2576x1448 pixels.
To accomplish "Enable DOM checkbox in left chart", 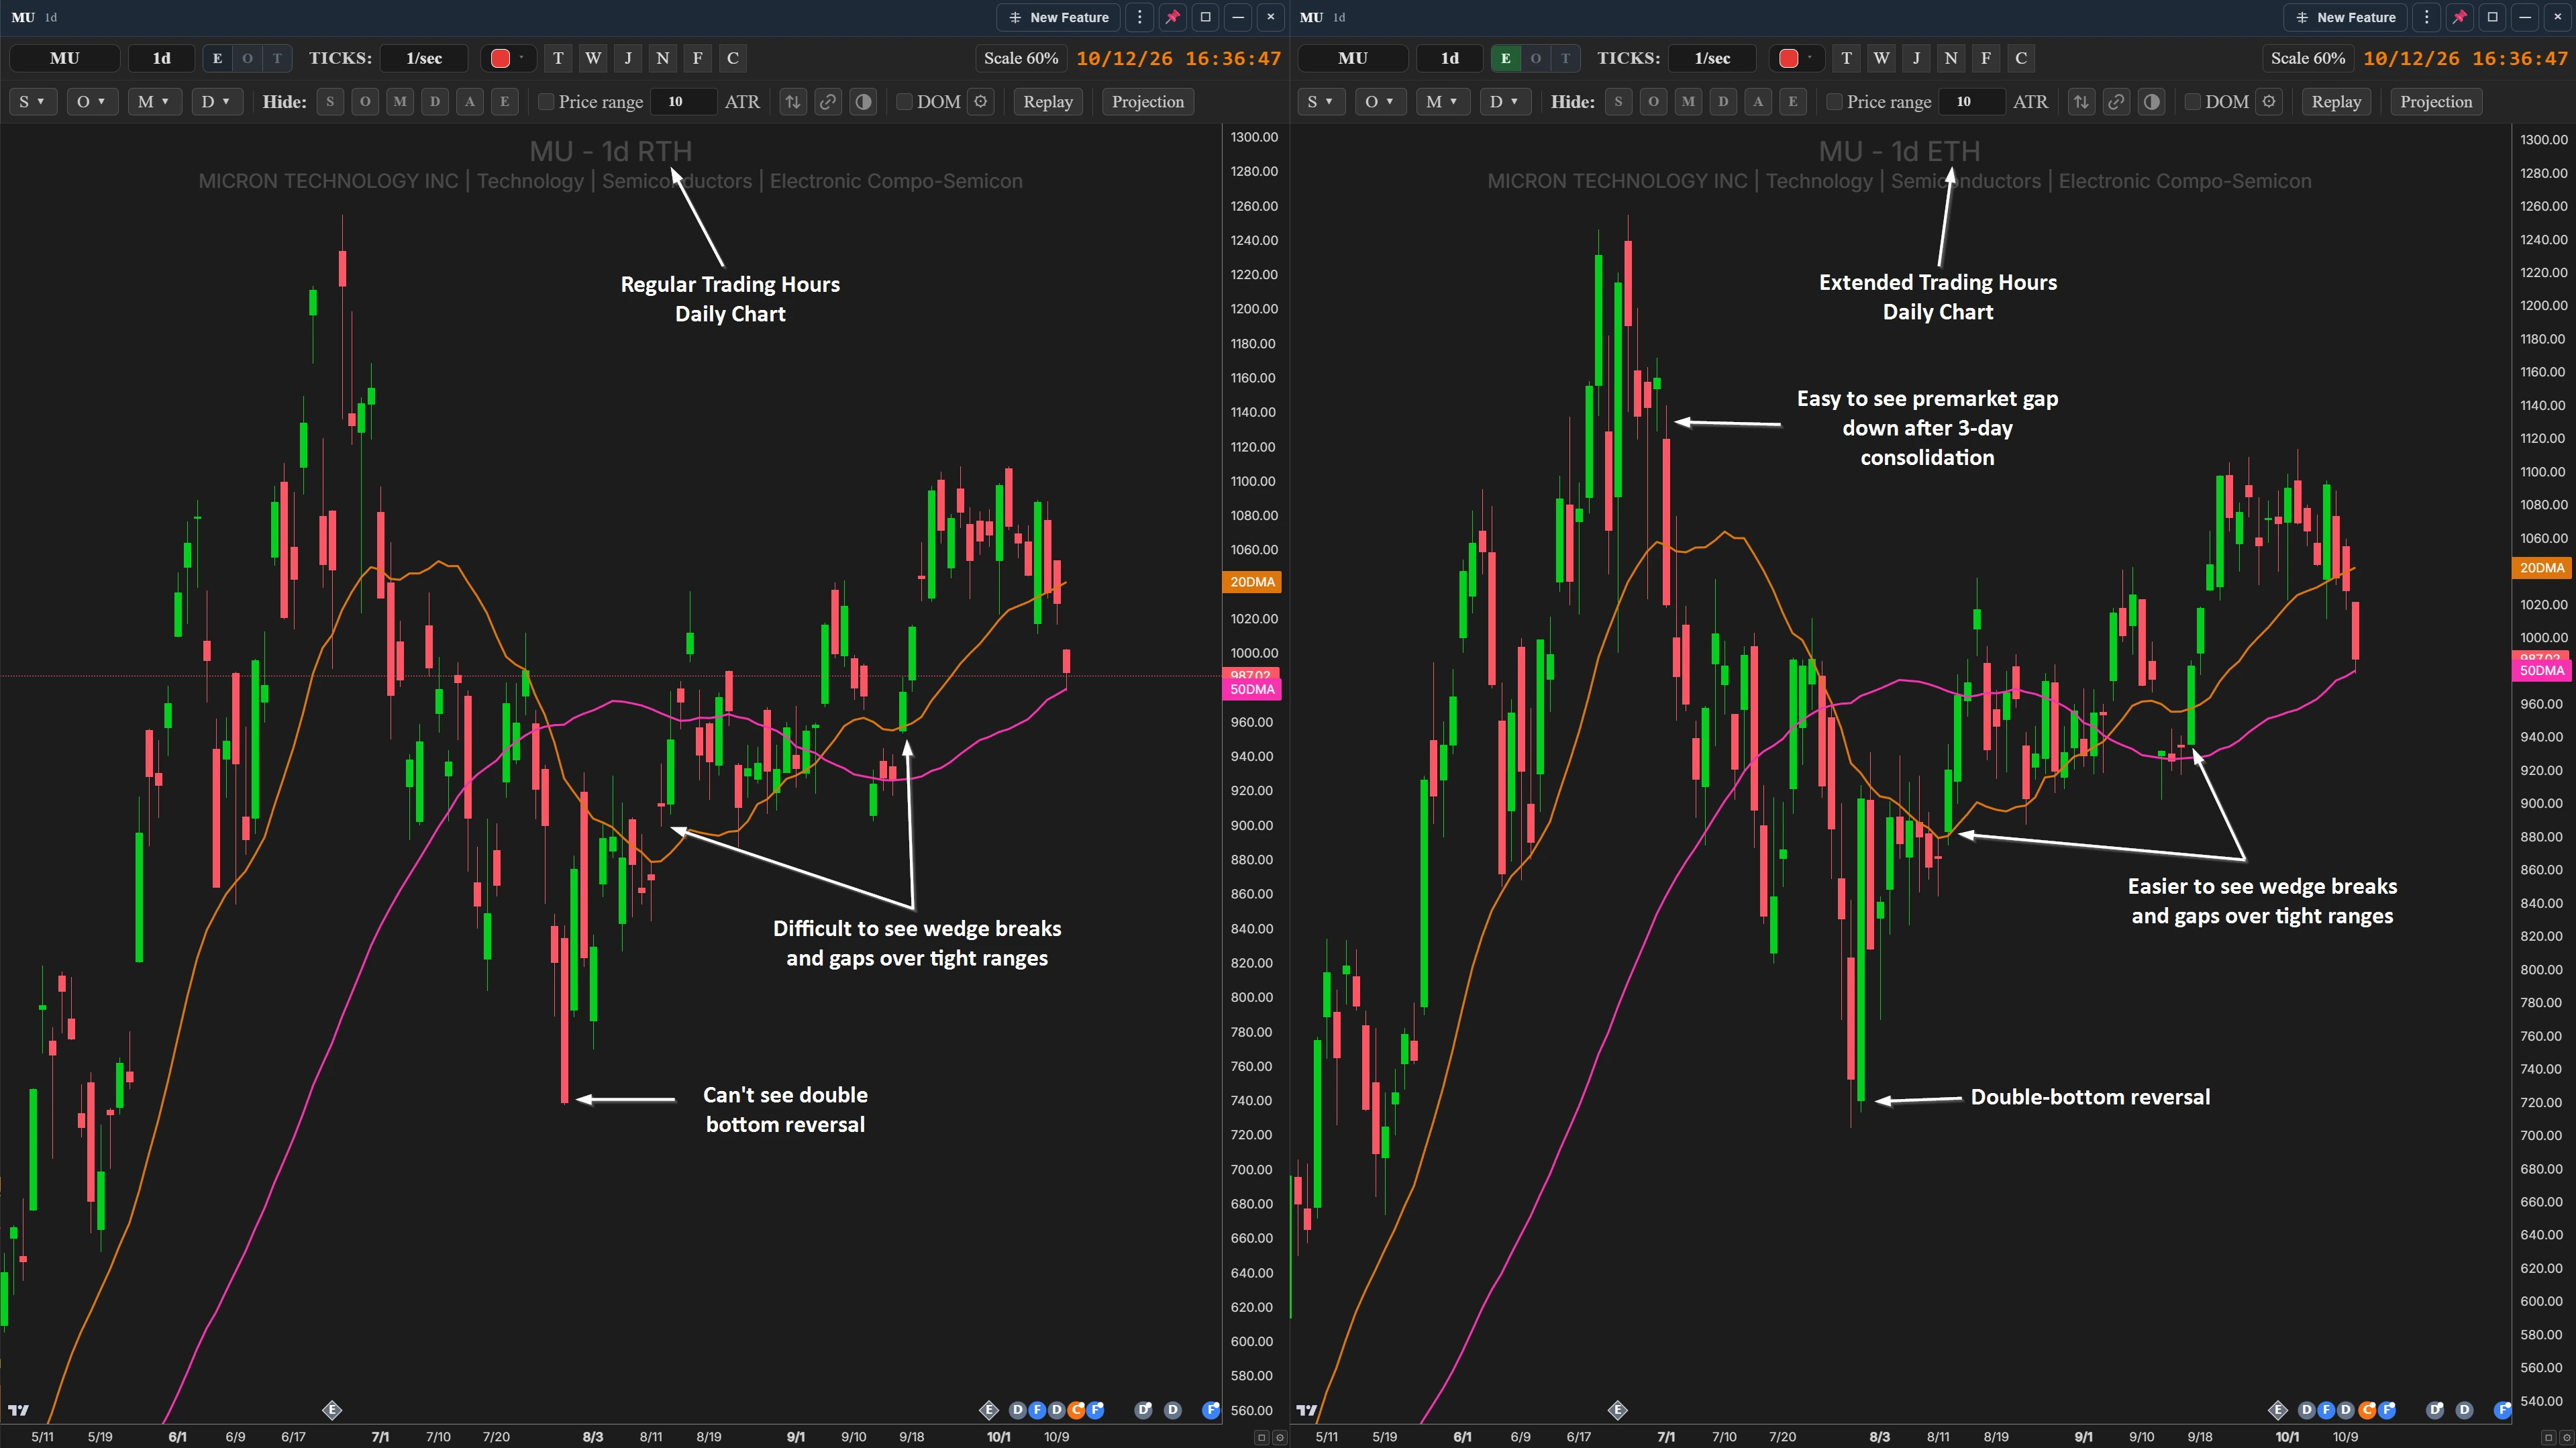I will point(904,102).
